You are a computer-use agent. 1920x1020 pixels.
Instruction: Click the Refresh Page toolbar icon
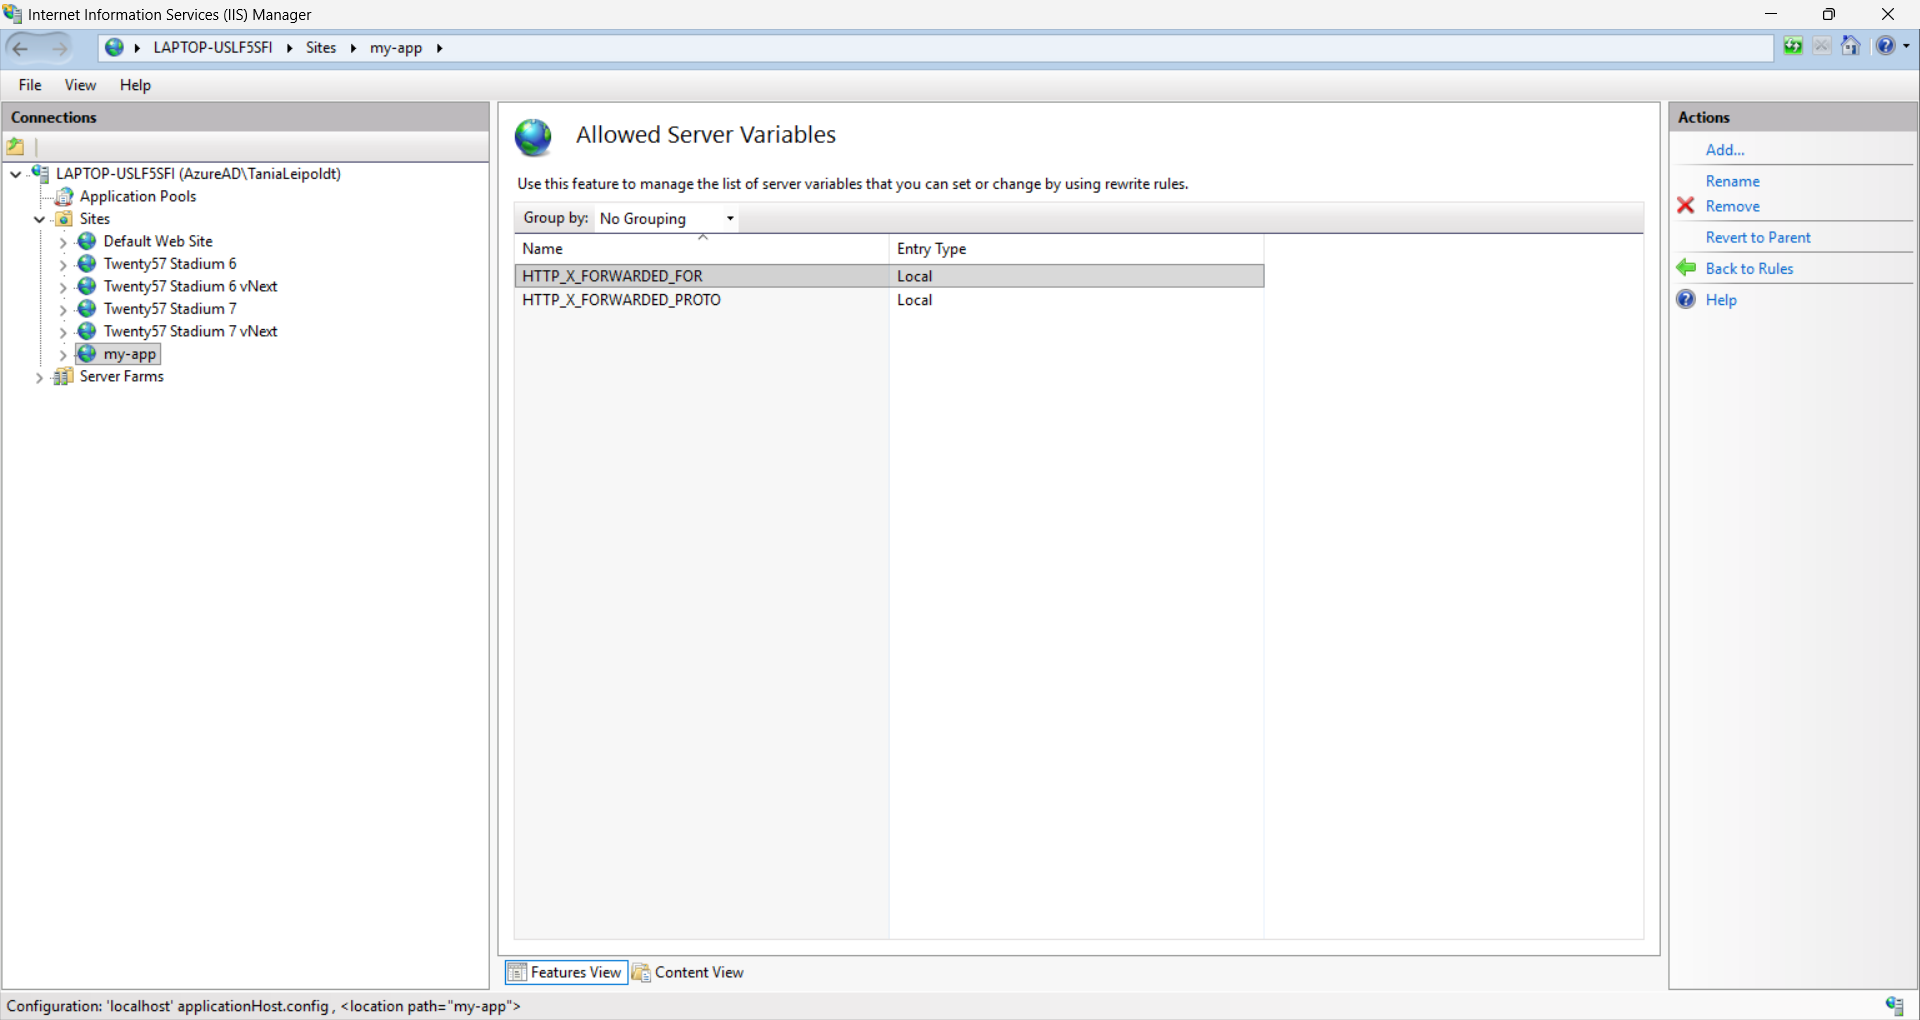[1793, 46]
